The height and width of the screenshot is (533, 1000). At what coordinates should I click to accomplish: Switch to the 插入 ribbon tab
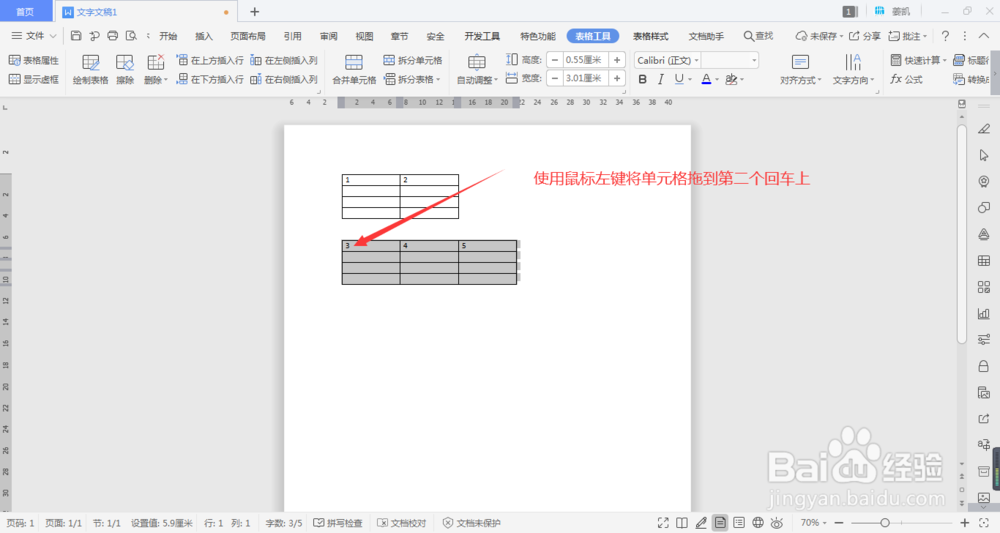pos(203,36)
